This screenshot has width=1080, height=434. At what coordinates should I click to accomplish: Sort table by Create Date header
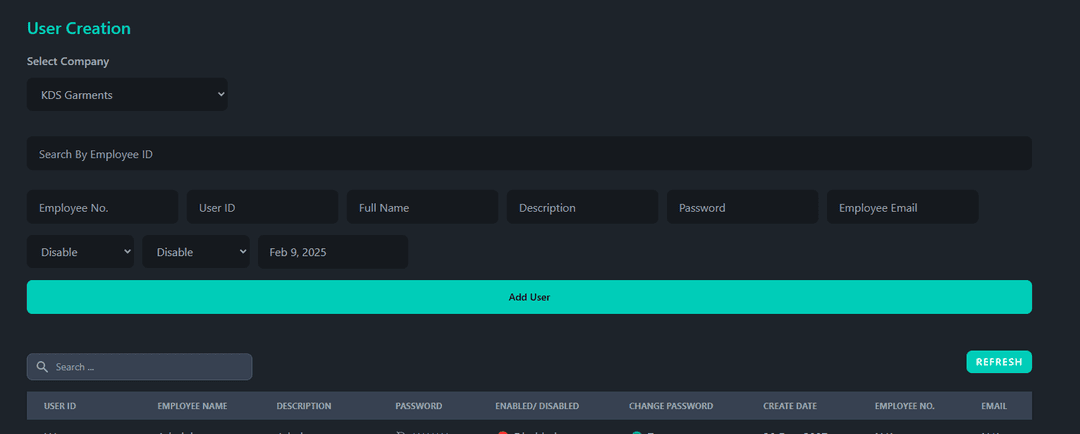coord(790,406)
